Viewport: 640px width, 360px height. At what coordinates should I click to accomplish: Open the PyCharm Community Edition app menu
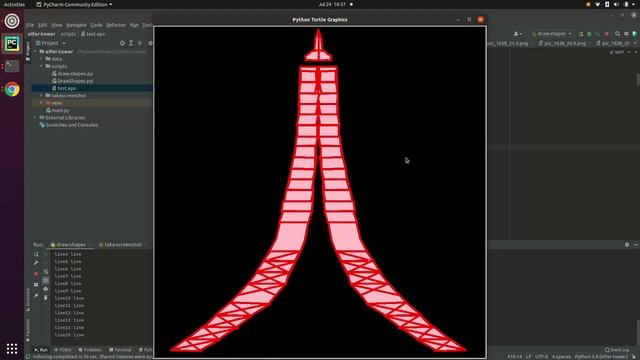pos(74,4)
